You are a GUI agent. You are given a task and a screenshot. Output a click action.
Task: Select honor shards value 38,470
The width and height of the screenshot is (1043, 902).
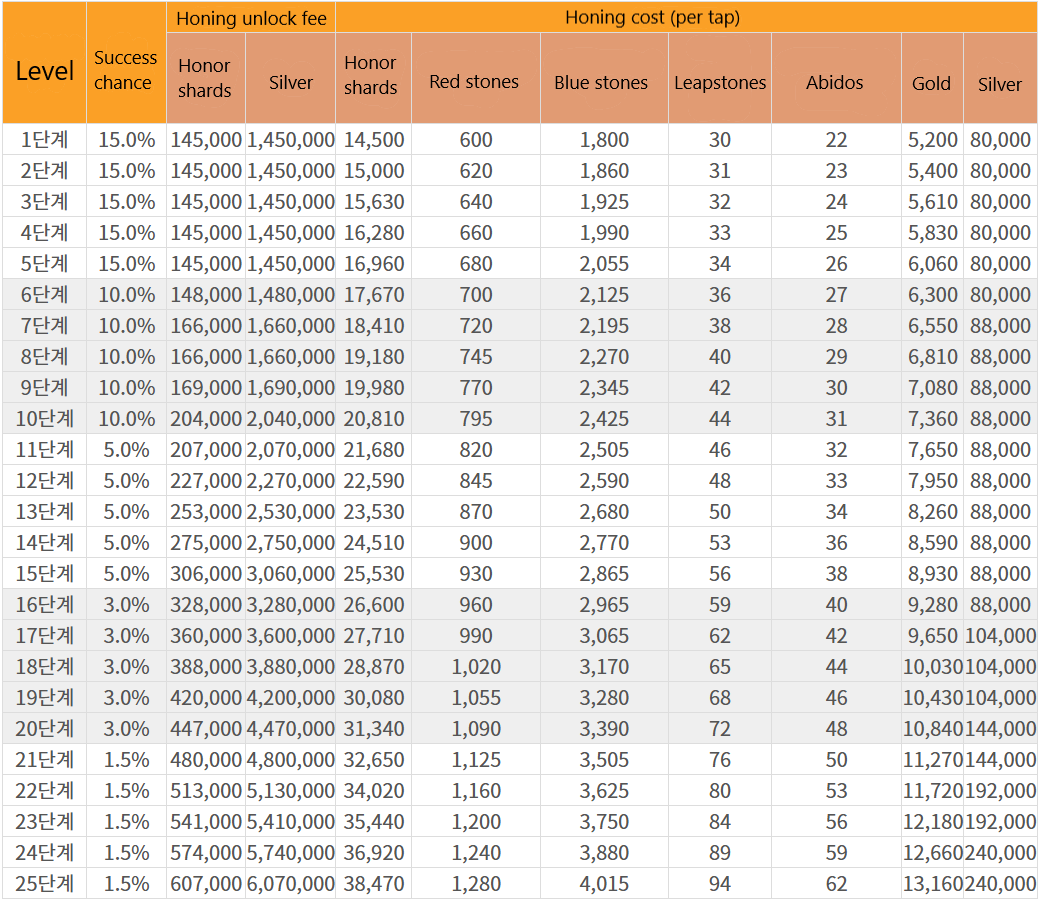(x=374, y=883)
